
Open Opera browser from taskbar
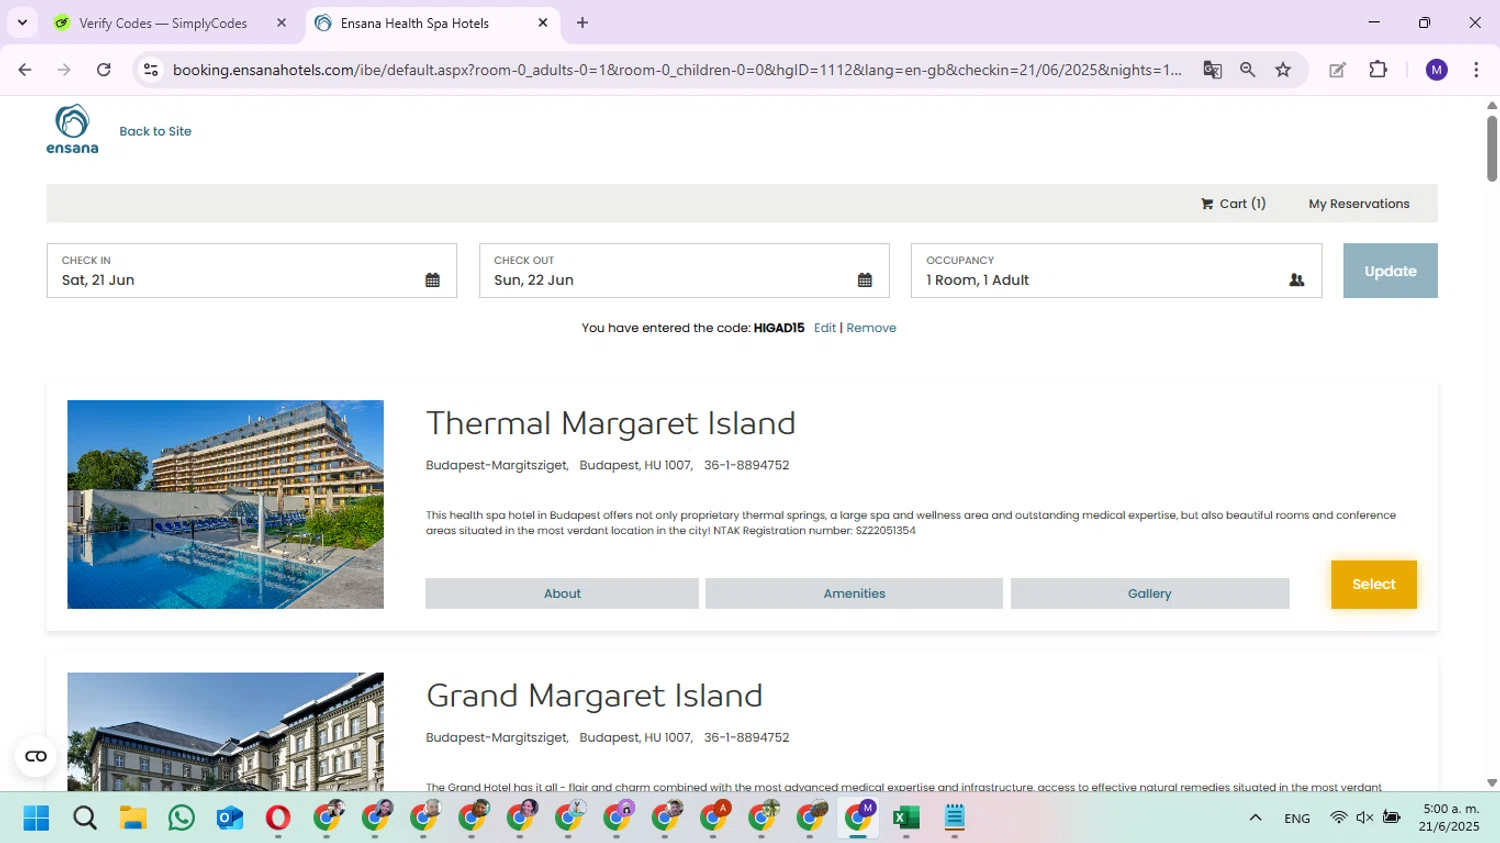click(278, 818)
